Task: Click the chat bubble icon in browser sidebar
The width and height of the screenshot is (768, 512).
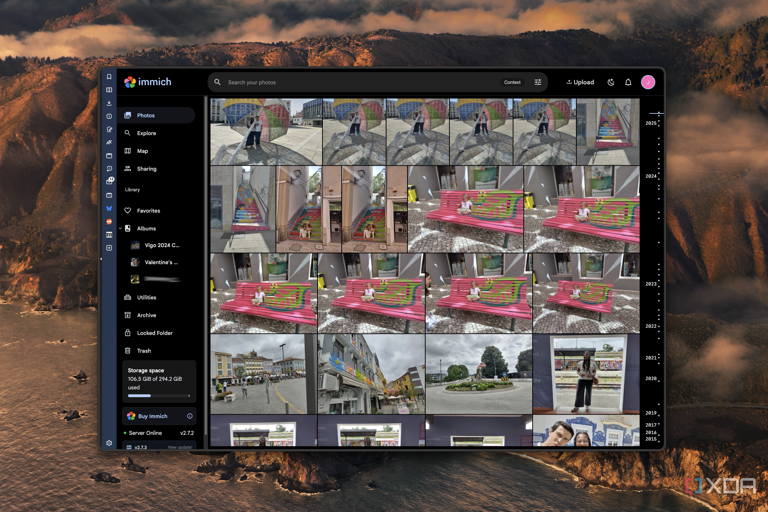Action: (109, 169)
